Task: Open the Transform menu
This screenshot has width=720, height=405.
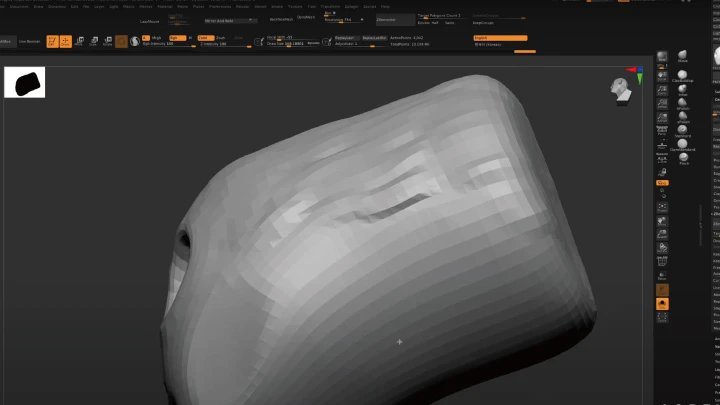Action: tap(330, 6)
